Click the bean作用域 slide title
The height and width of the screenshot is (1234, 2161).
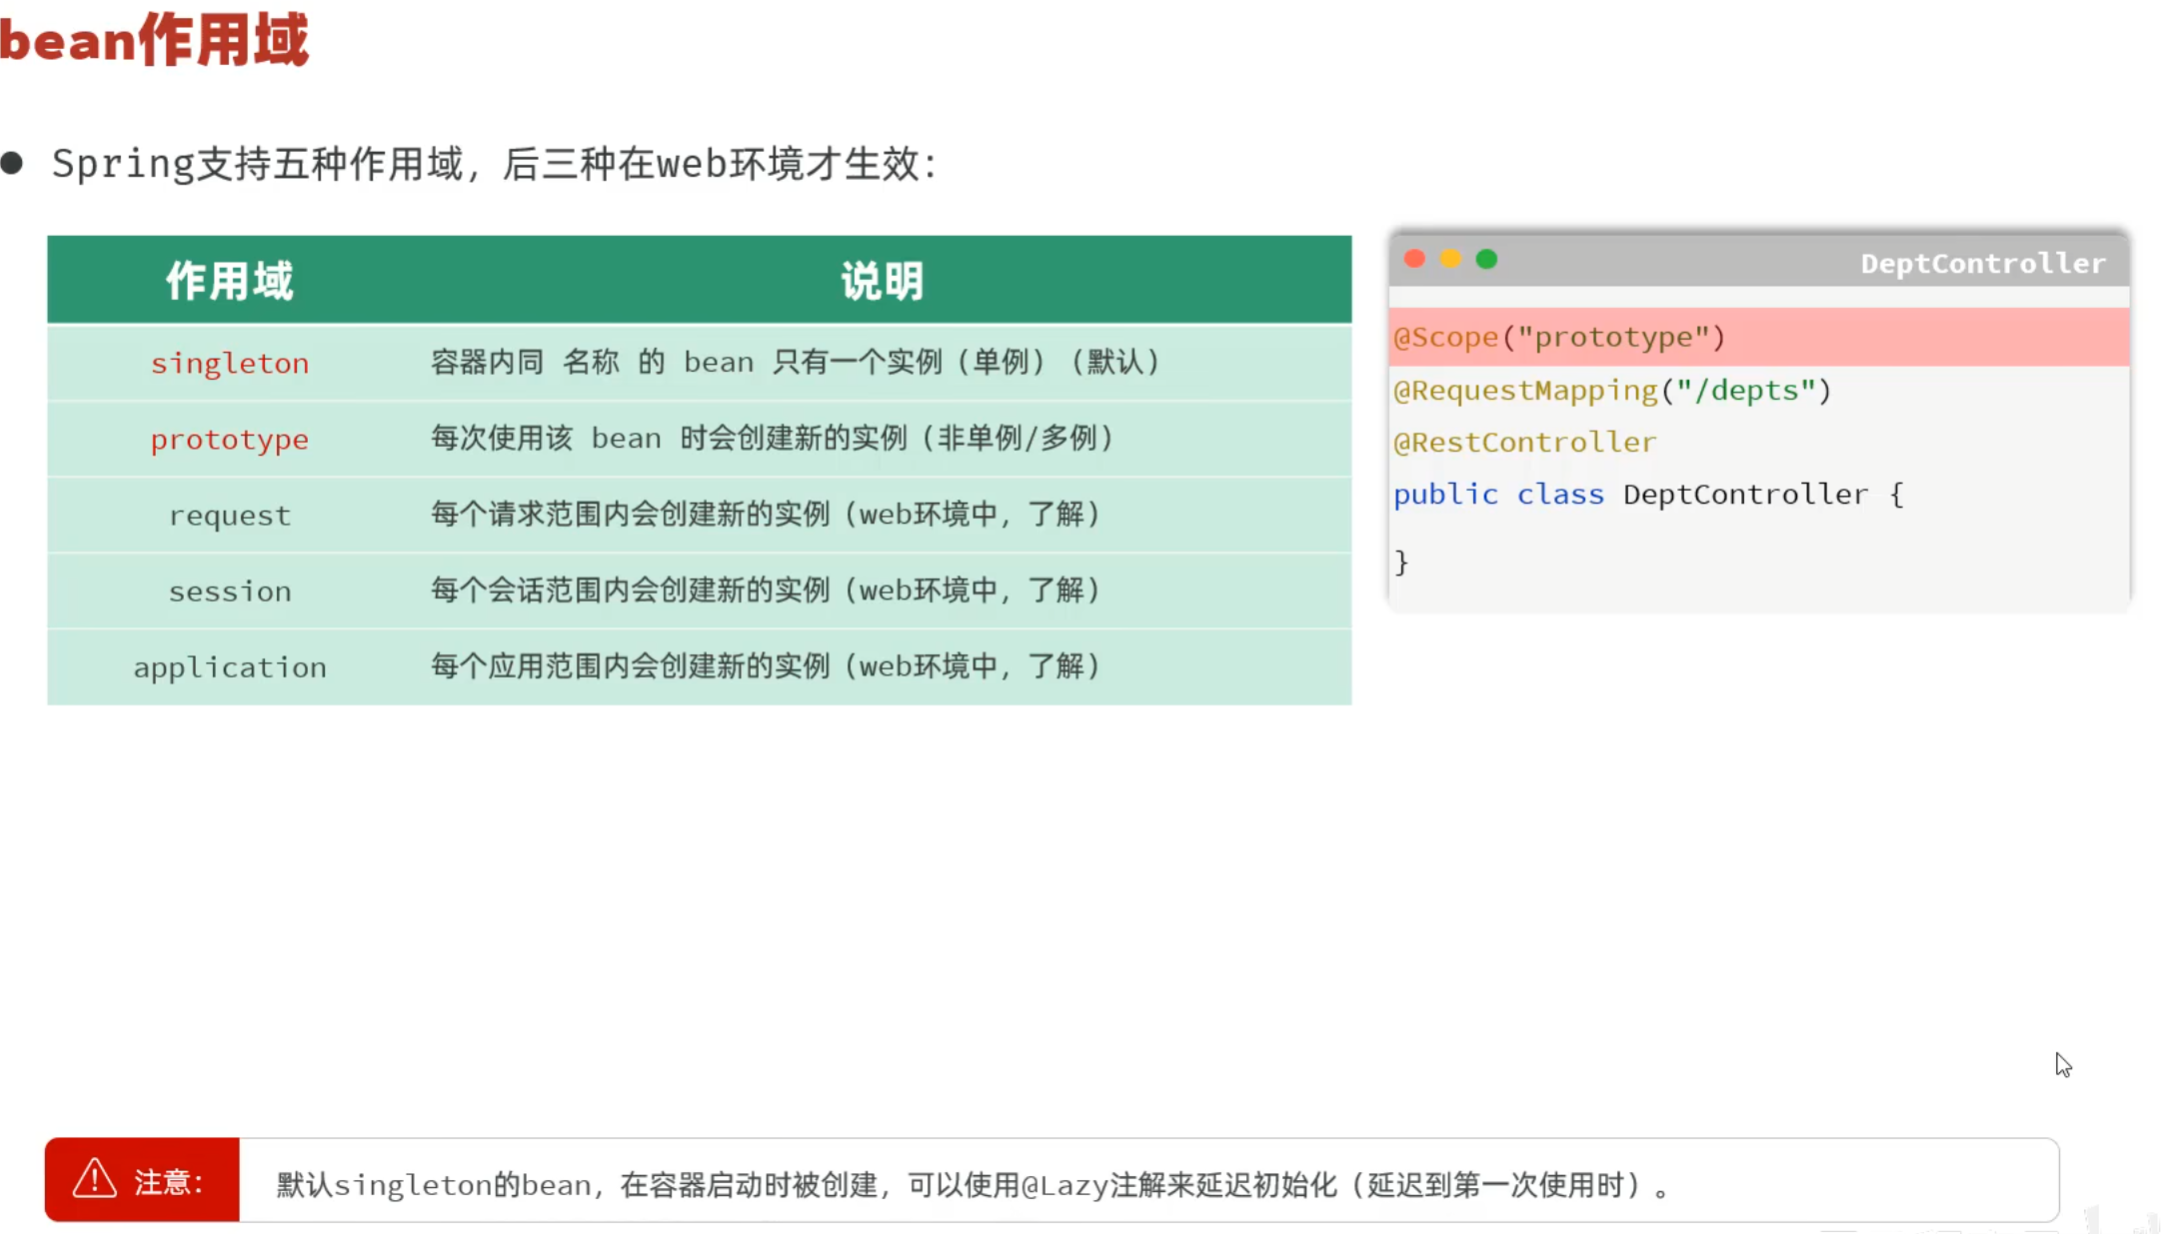click(155, 40)
